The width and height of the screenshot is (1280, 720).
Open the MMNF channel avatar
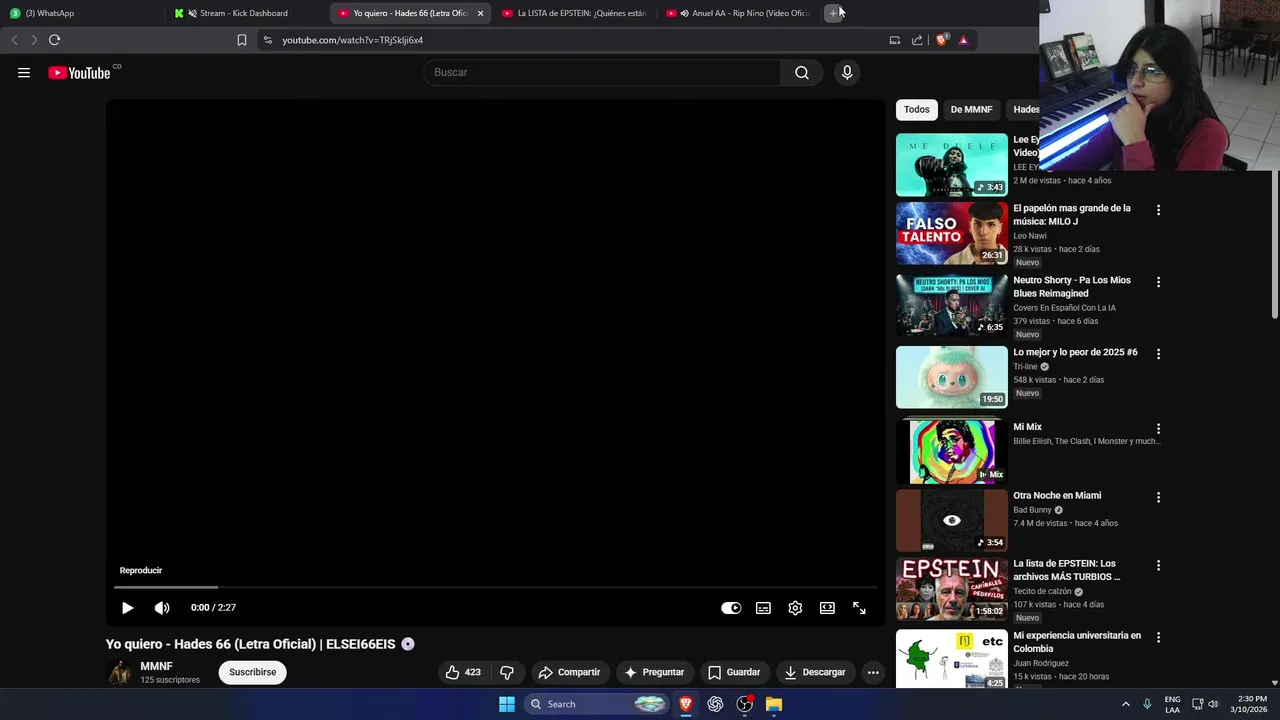pyautogui.click(x=120, y=673)
